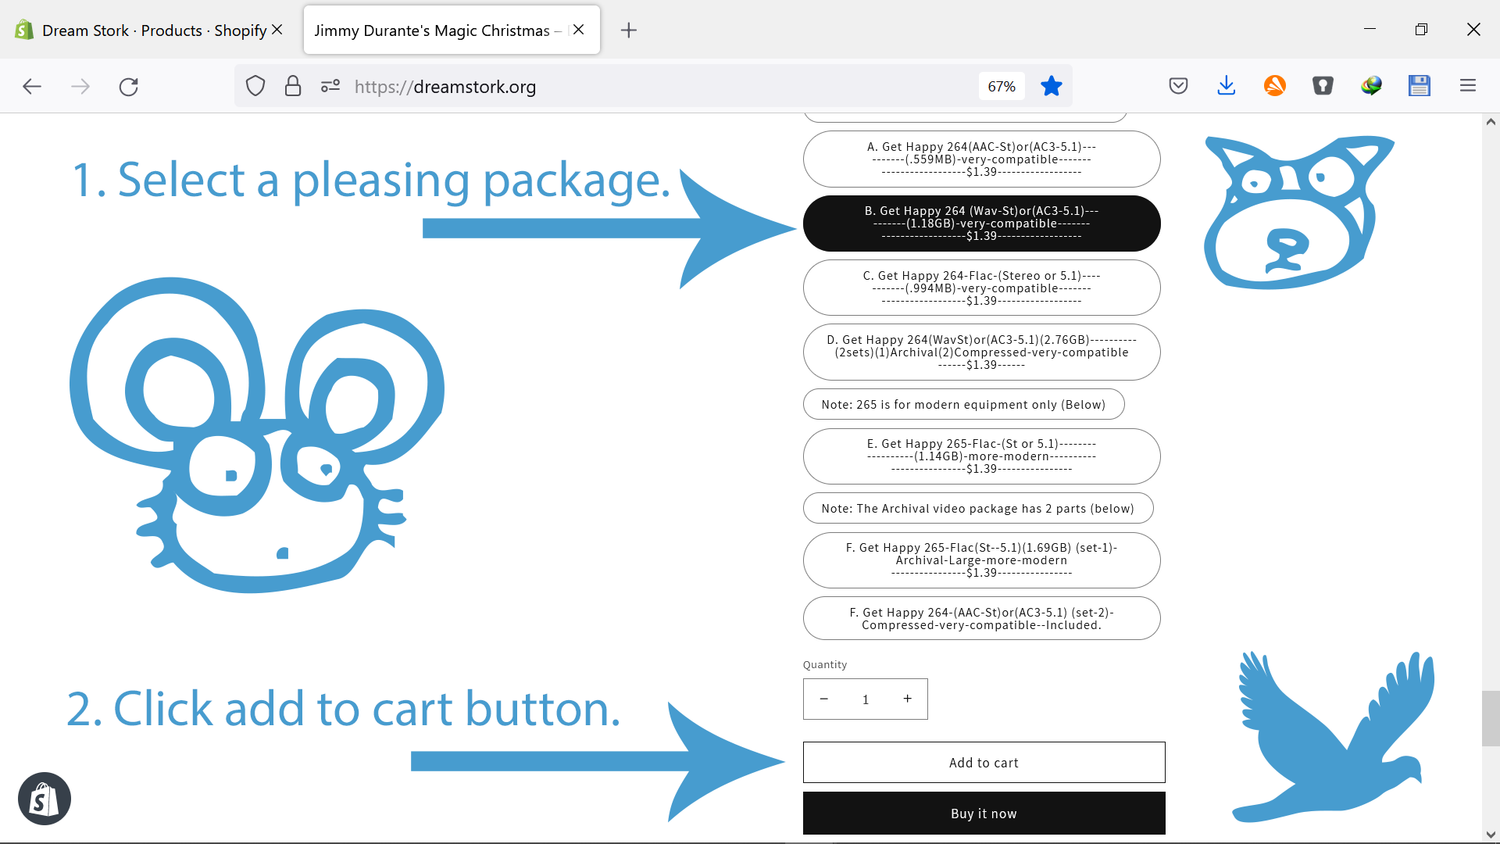The height and width of the screenshot is (844, 1500).
Task: Open the blue floppy disk extension icon
Action: coord(1419,87)
